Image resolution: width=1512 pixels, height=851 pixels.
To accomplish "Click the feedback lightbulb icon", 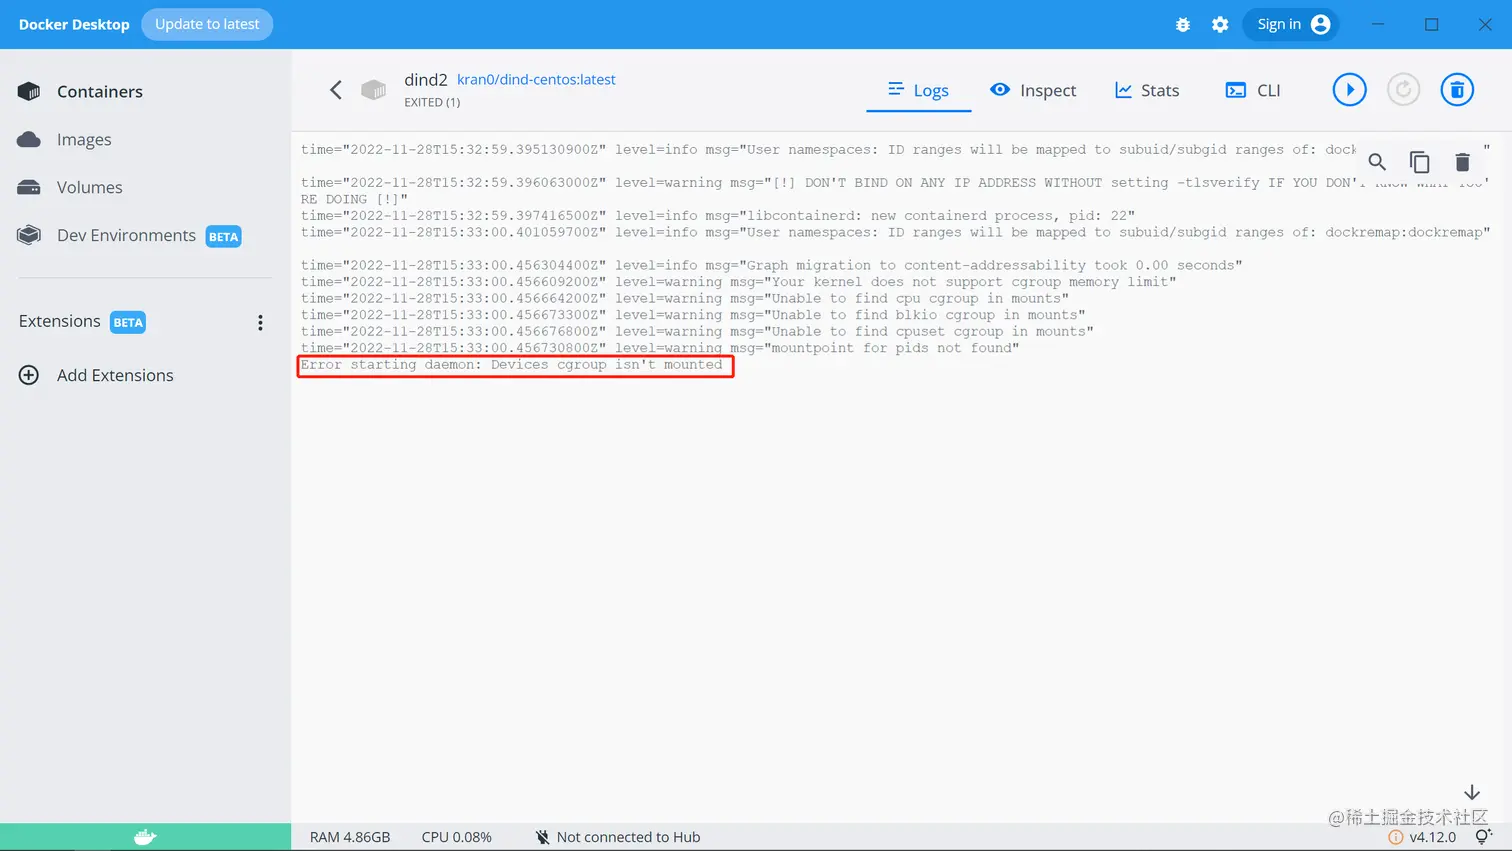I will (x=1483, y=837).
